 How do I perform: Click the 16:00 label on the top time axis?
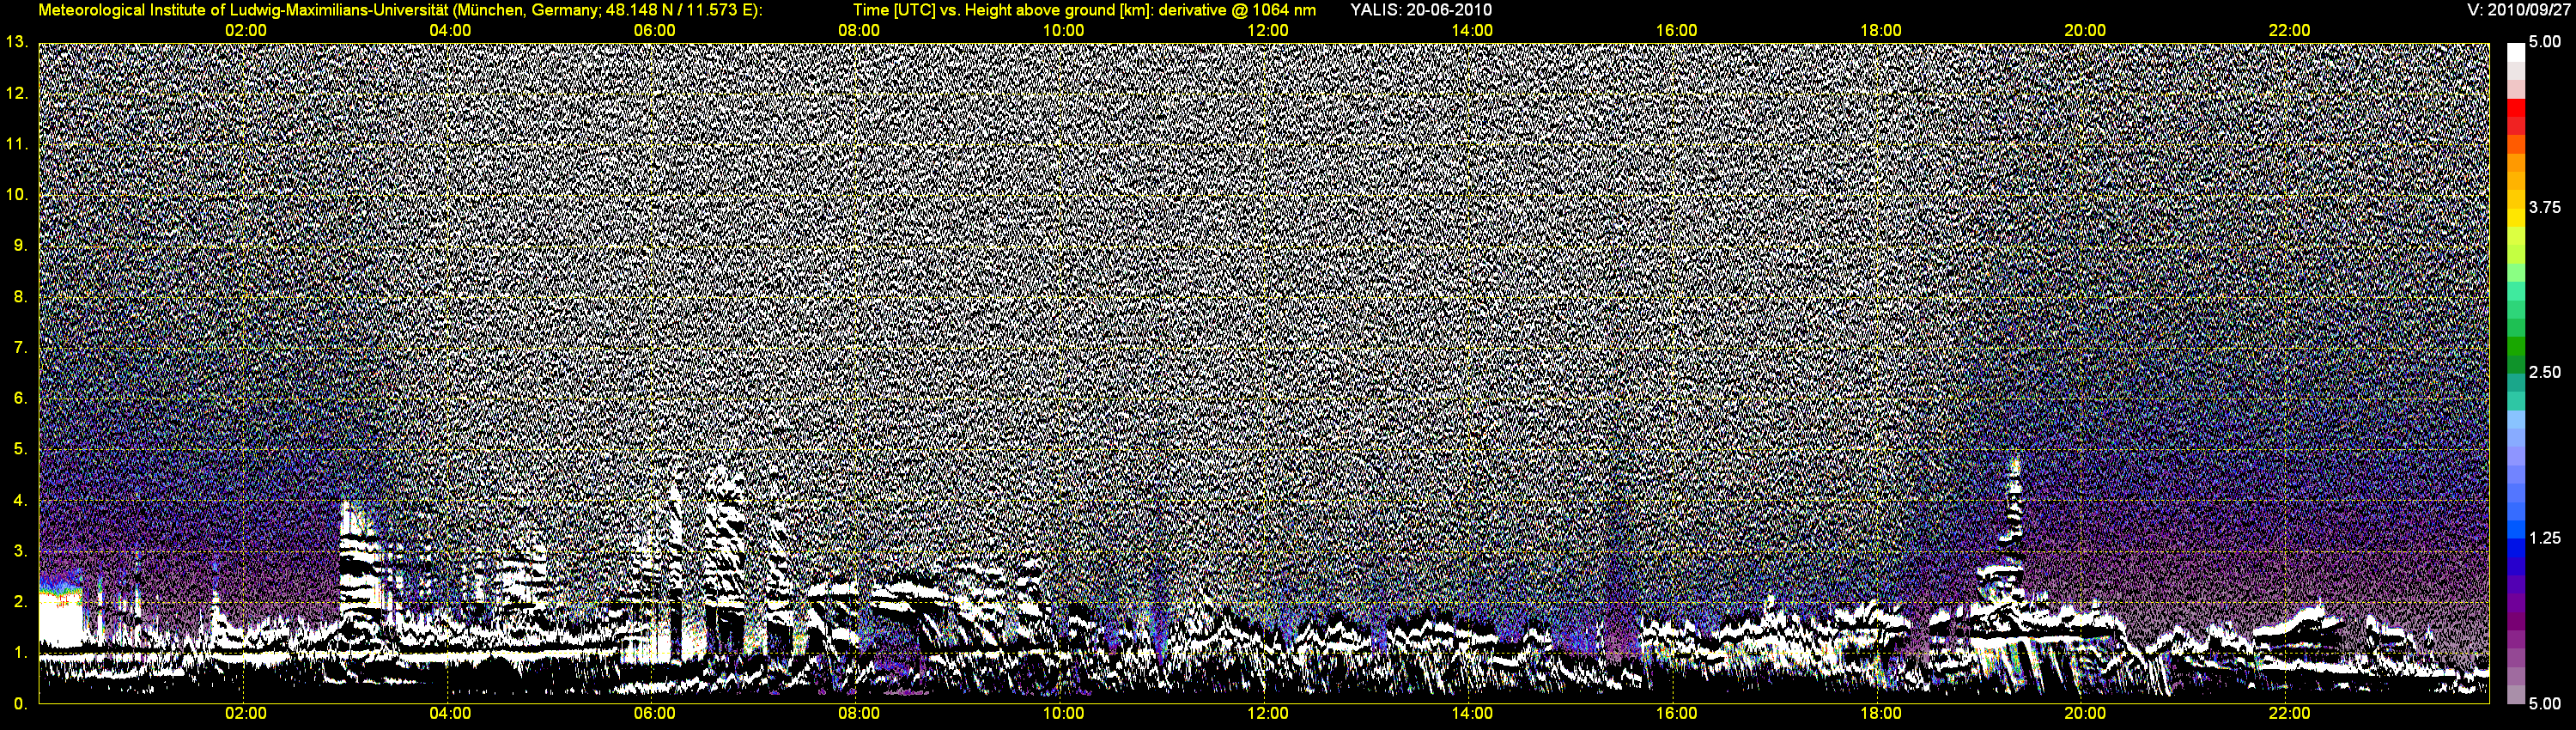1676,30
